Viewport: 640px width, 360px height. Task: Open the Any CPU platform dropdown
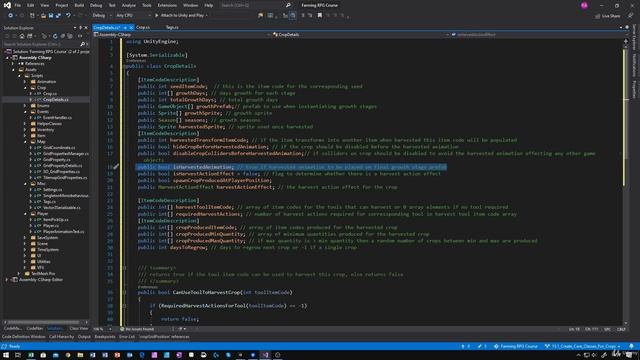coord(133,16)
